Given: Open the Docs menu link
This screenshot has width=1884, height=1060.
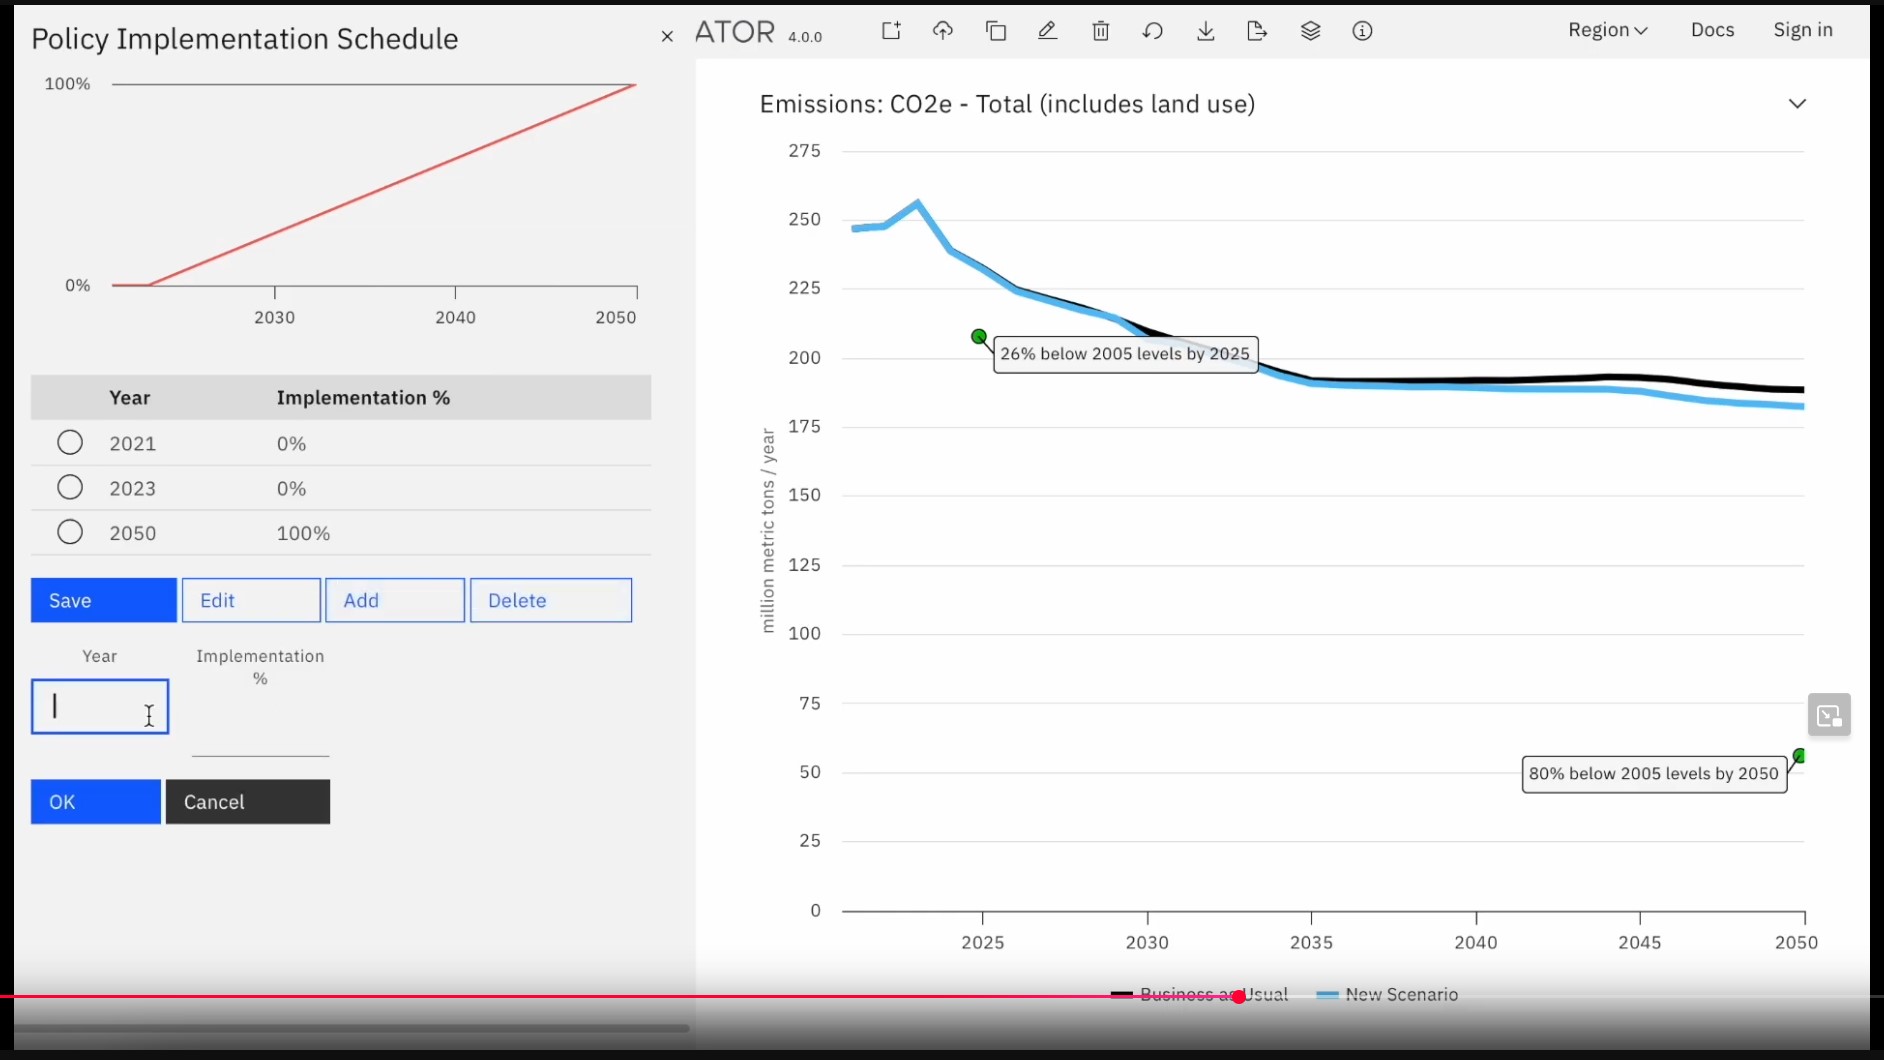Looking at the screenshot, I should click(x=1712, y=30).
